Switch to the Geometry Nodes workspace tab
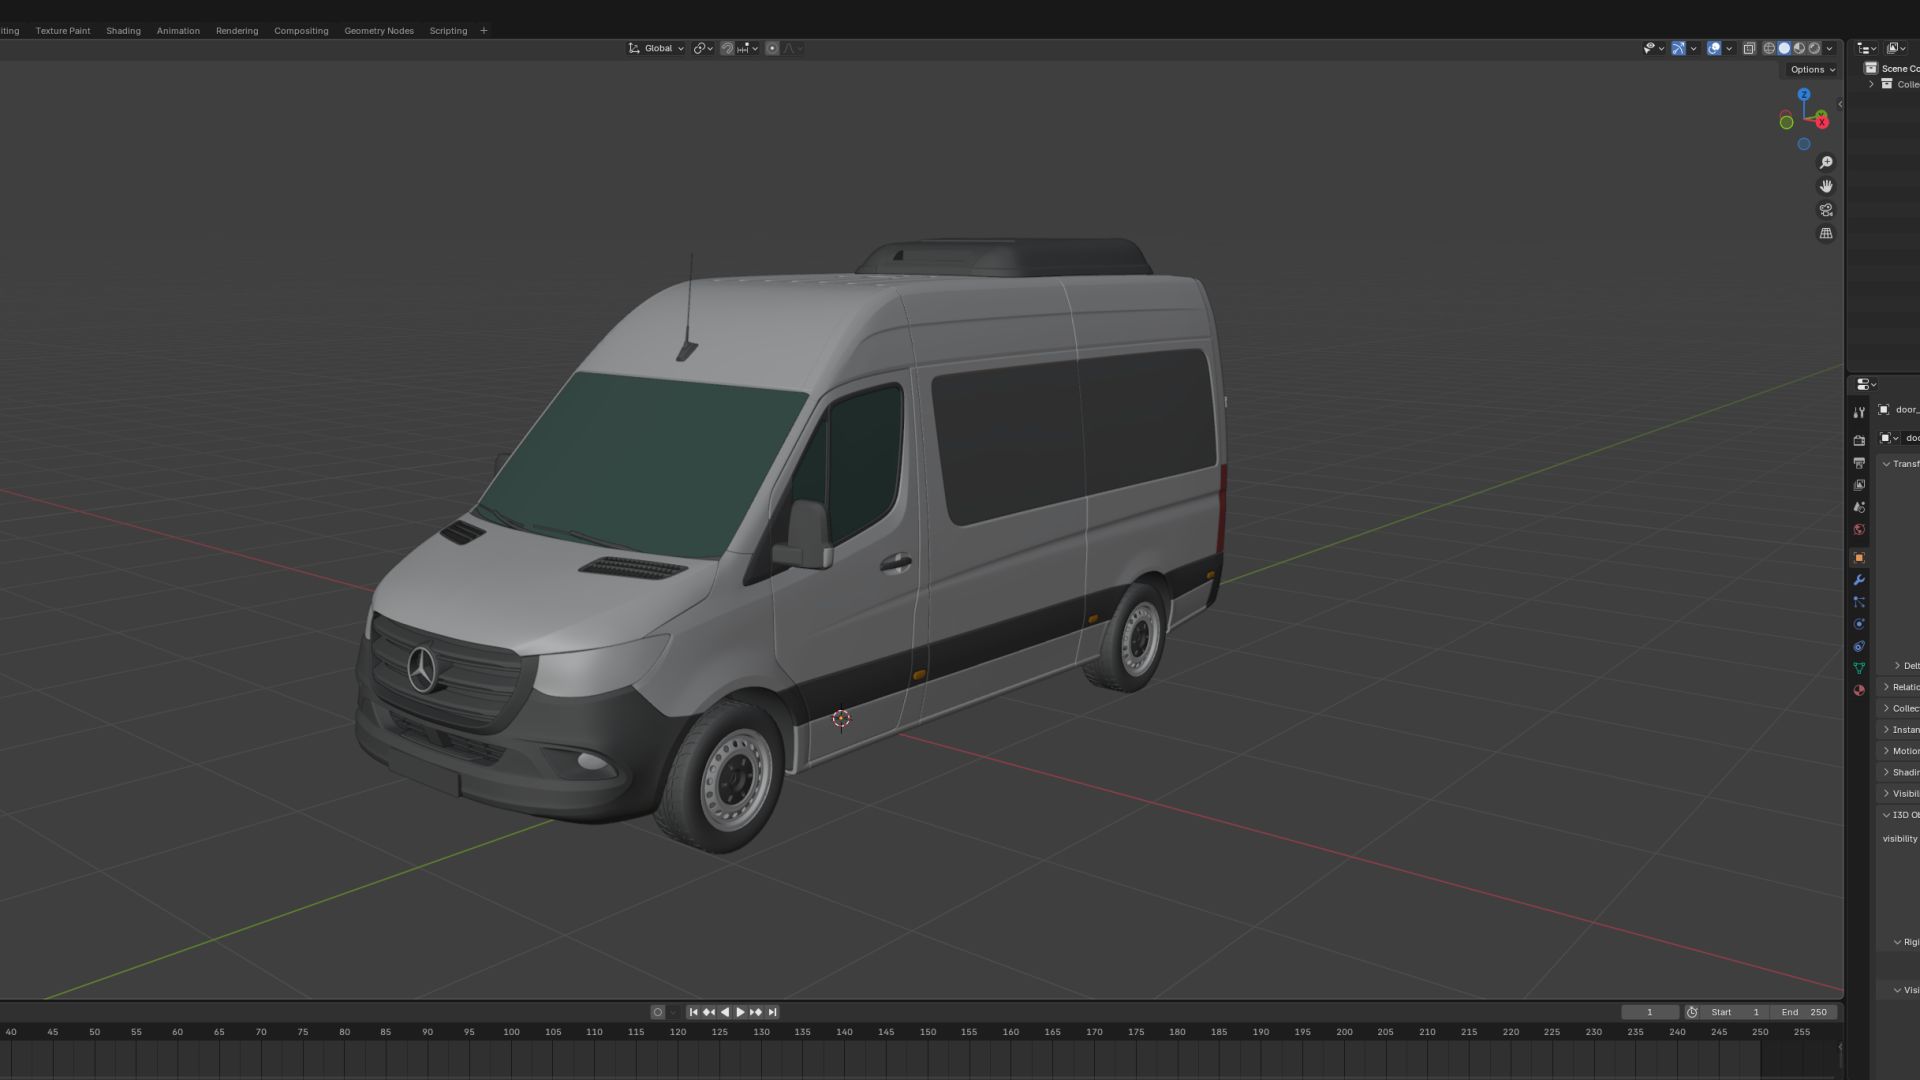1920x1080 pixels. pyautogui.click(x=379, y=30)
